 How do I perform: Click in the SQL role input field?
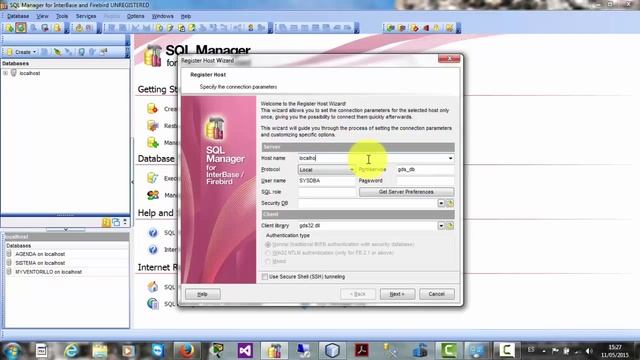coord(327,192)
